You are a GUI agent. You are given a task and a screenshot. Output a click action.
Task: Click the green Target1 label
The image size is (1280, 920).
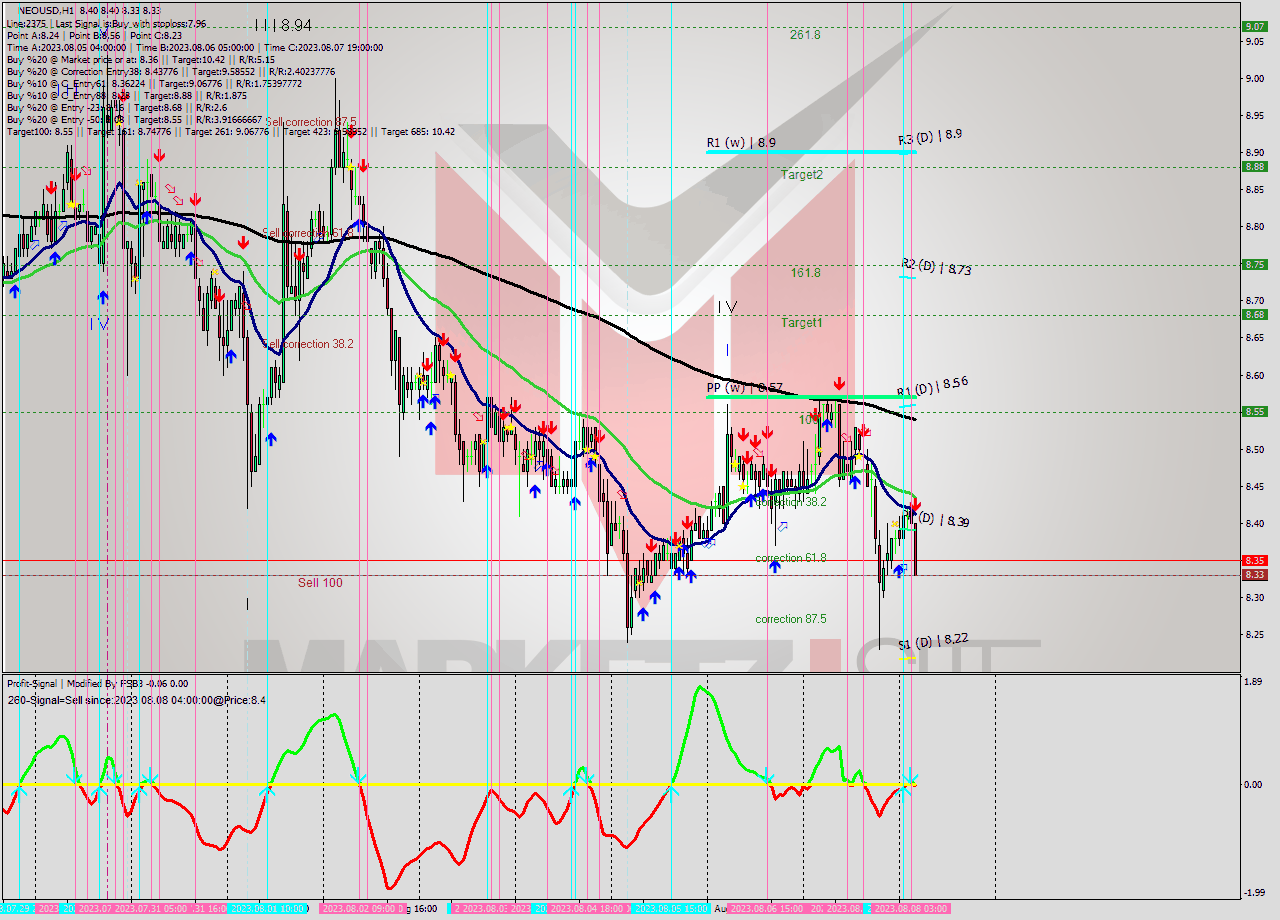tap(802, 322)
